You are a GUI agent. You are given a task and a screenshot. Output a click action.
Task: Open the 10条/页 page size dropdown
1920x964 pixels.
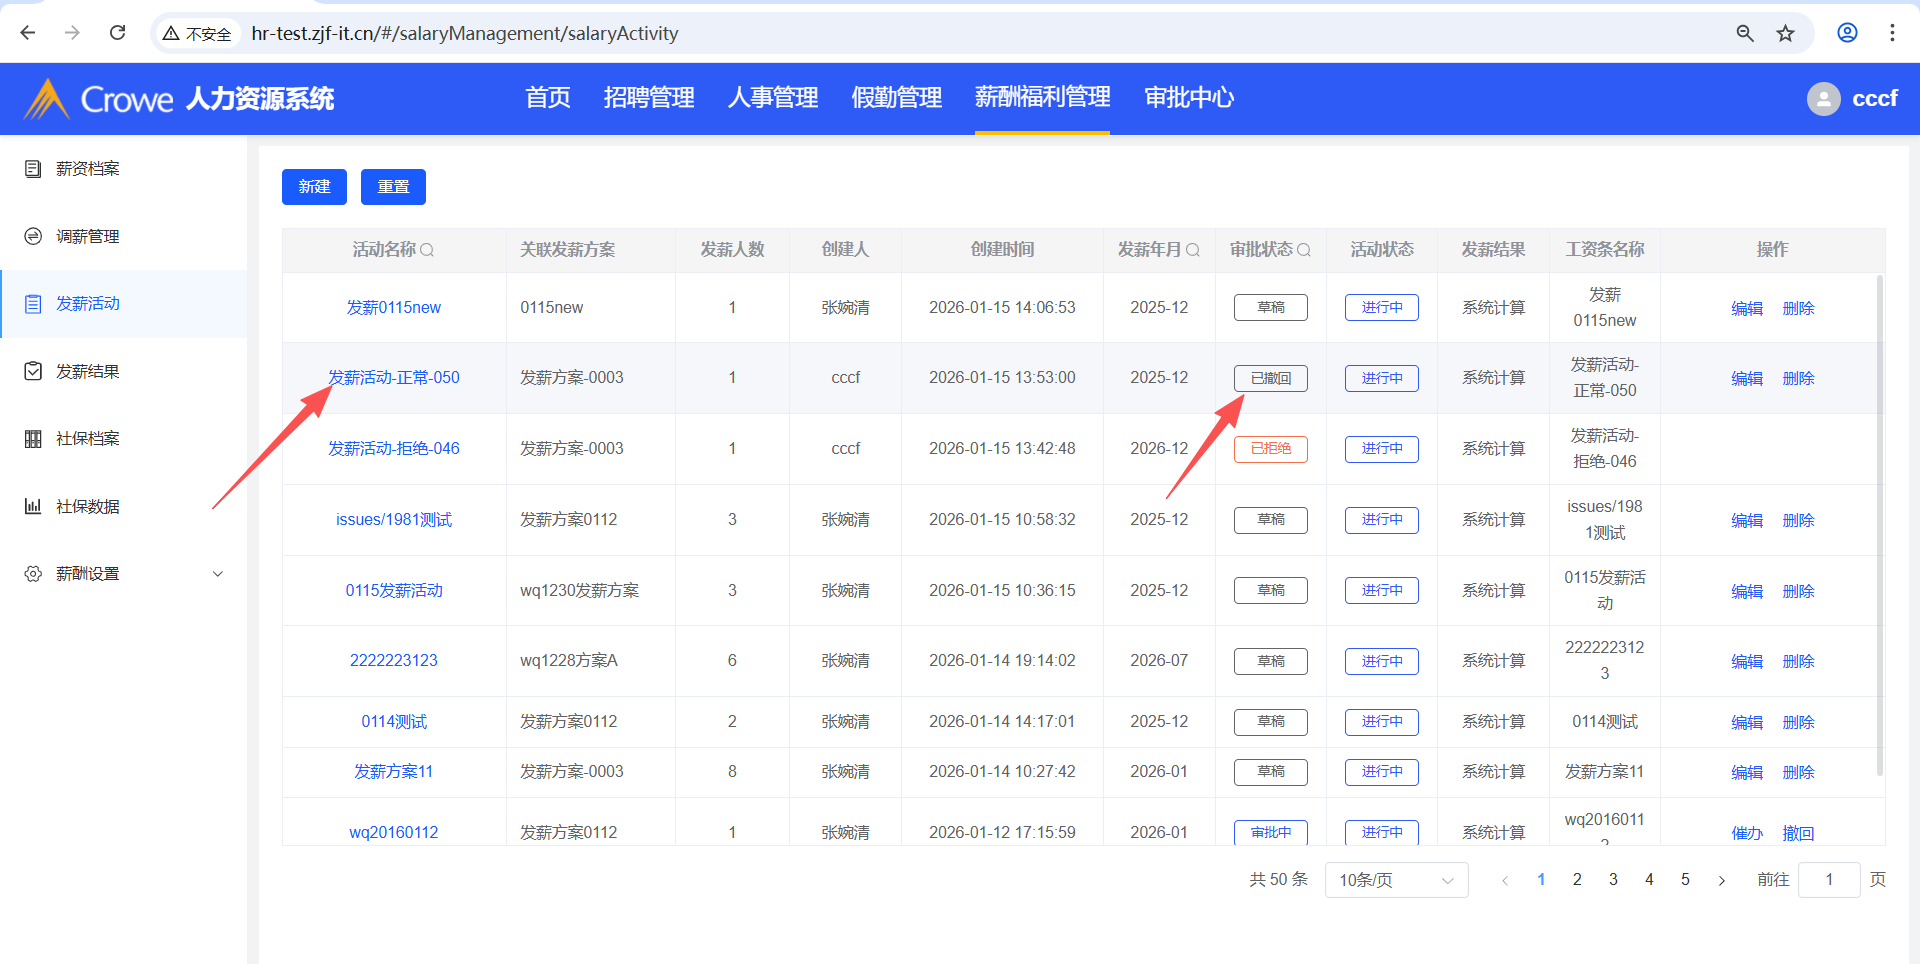(1396, 880)
